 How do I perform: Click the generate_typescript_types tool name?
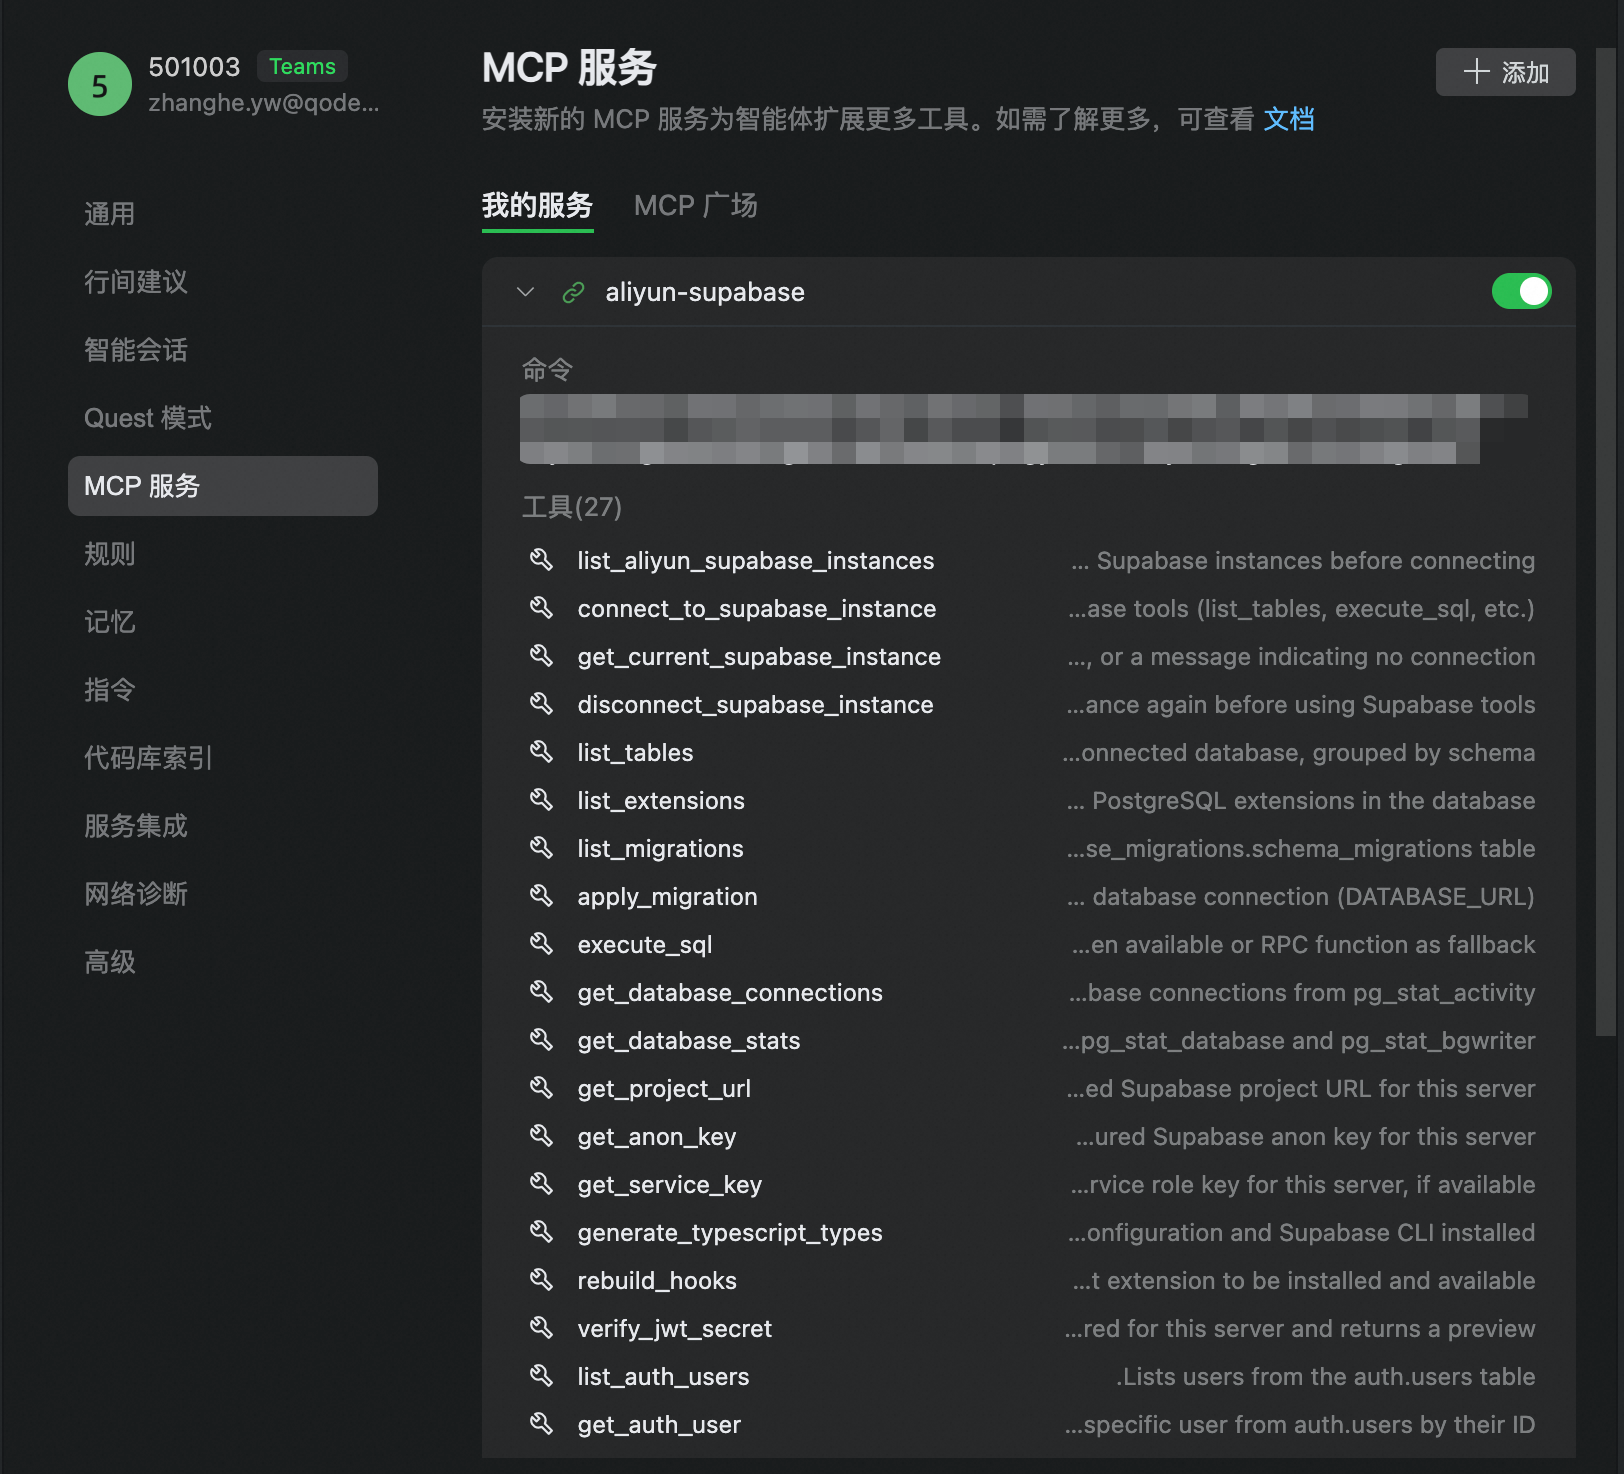(x=730, y=1232)
